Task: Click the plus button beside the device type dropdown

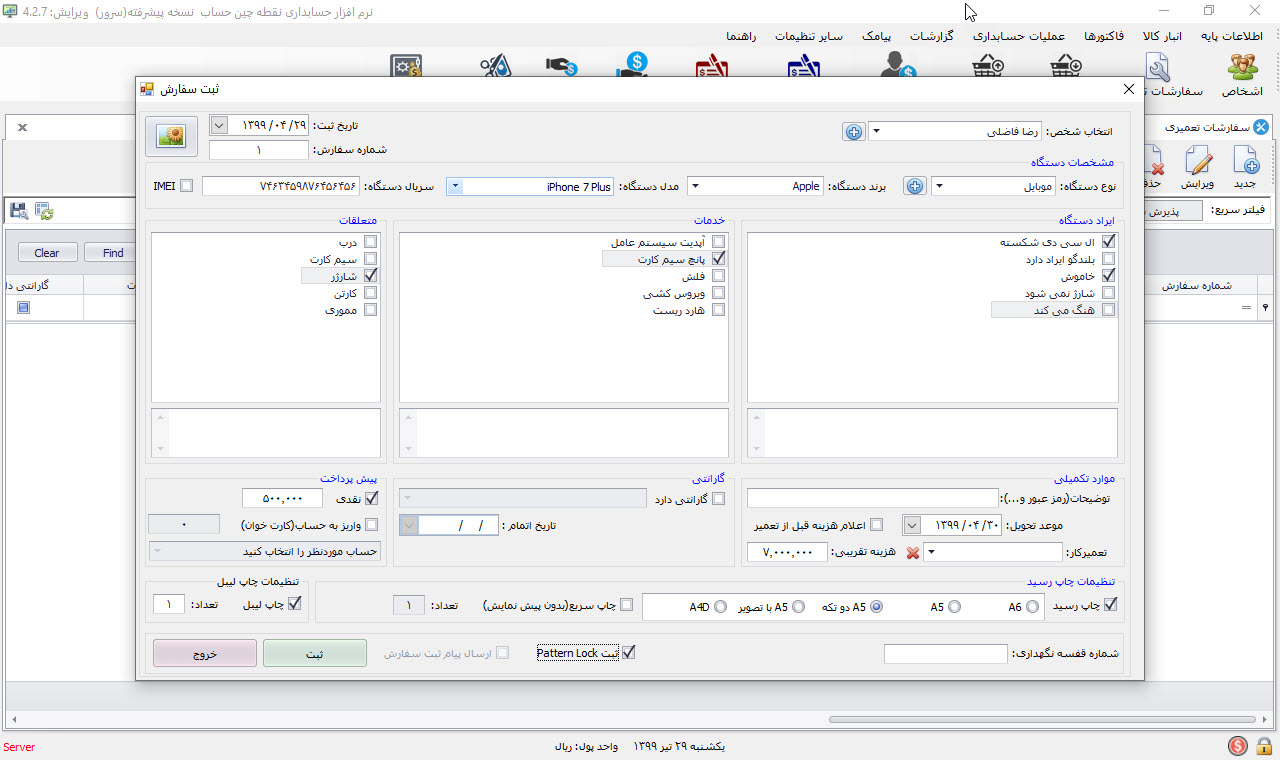Action: coord(914,186)
